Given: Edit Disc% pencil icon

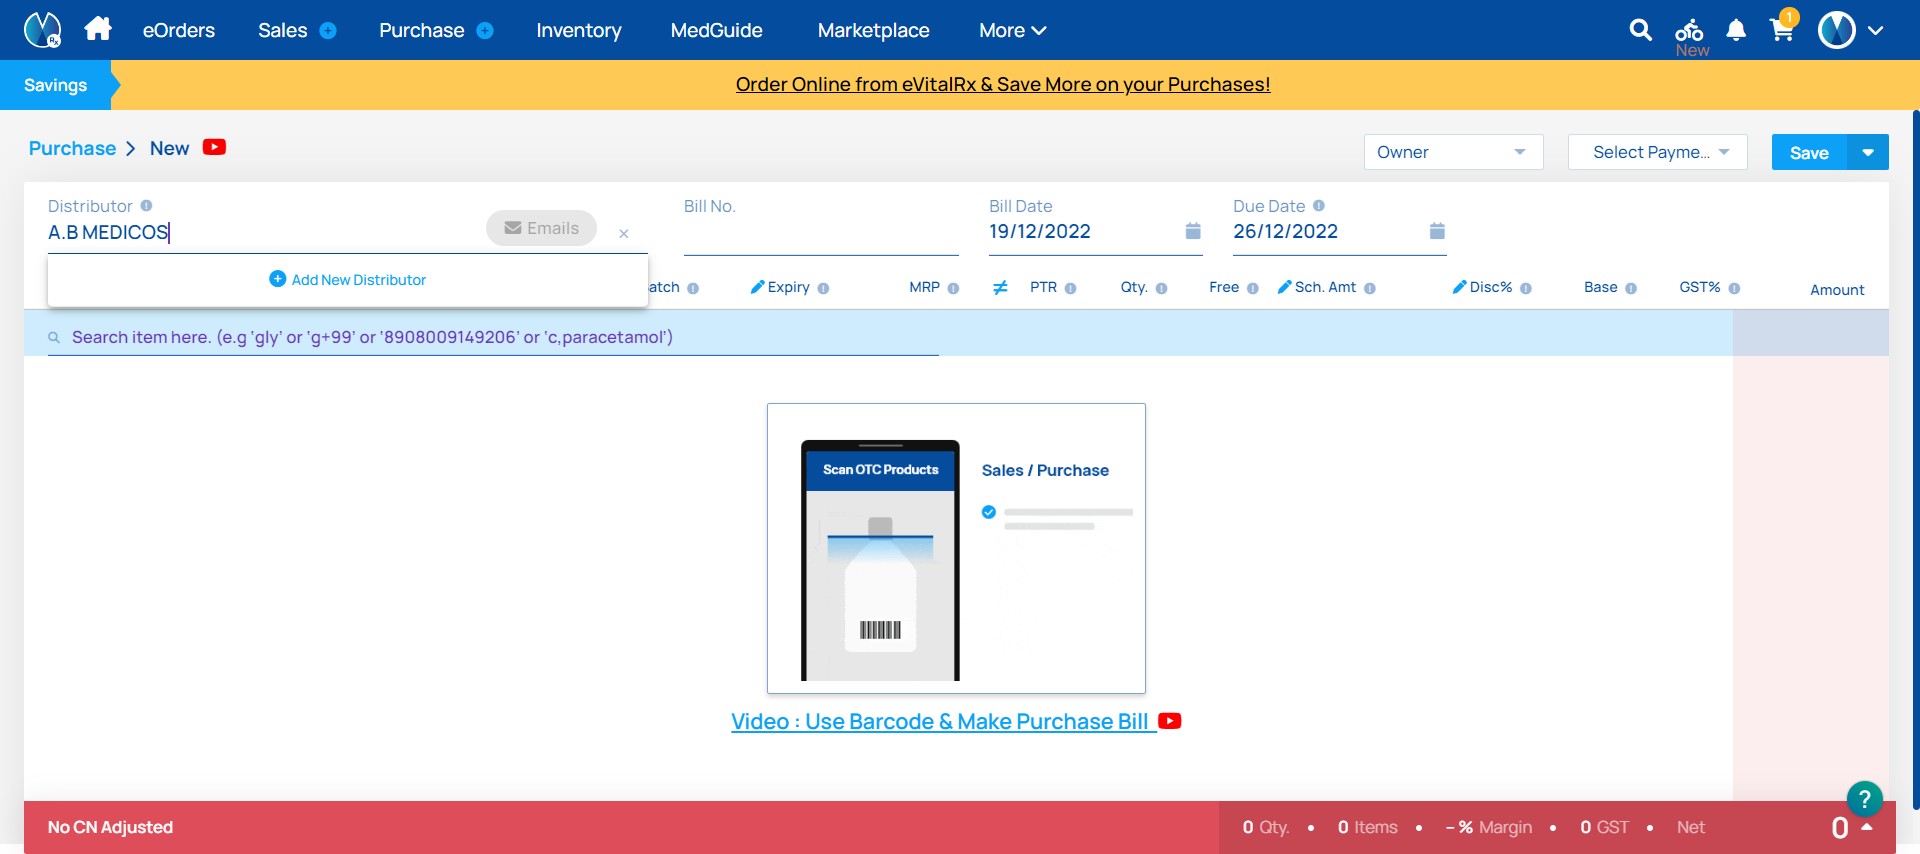Looking at the screenshot, I should click(x=1459, y=287).
